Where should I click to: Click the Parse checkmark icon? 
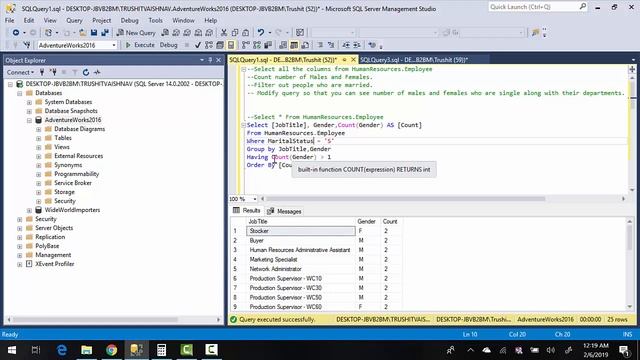pyautogui.click(x=198, y=45)
